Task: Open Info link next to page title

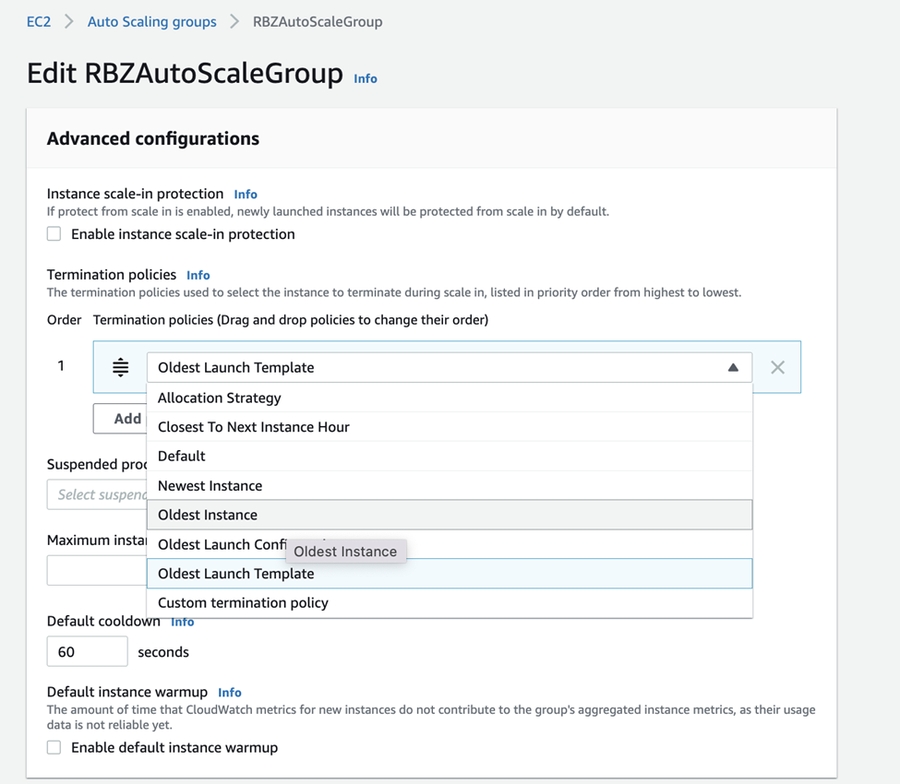Action: tap(365, 78)
